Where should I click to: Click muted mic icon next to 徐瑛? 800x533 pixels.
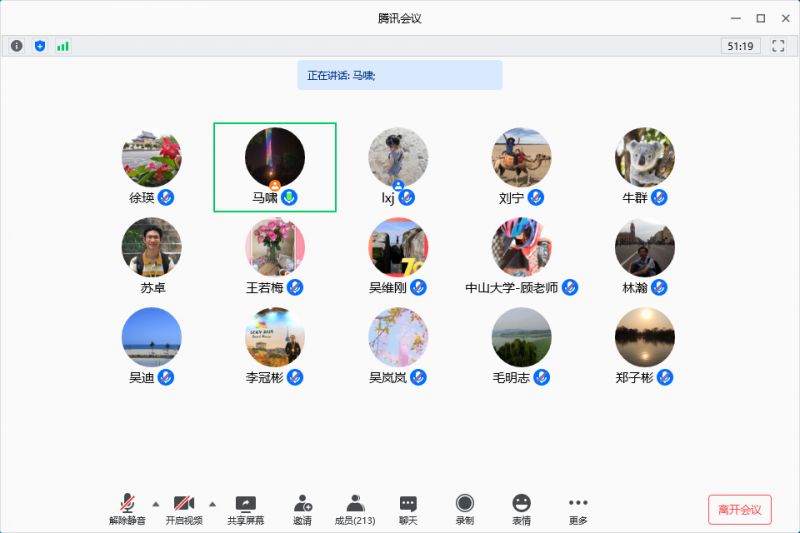click(167, 198)
